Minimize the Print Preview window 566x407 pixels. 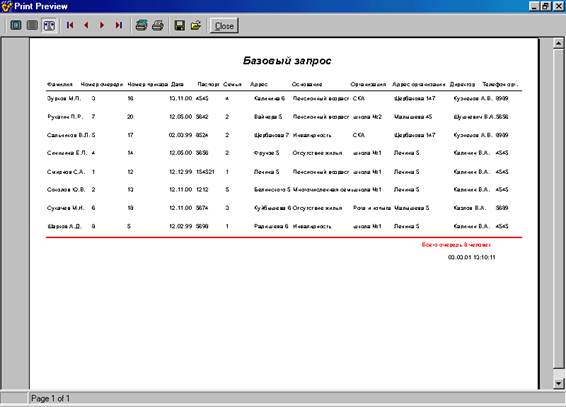tap(535, 6)
